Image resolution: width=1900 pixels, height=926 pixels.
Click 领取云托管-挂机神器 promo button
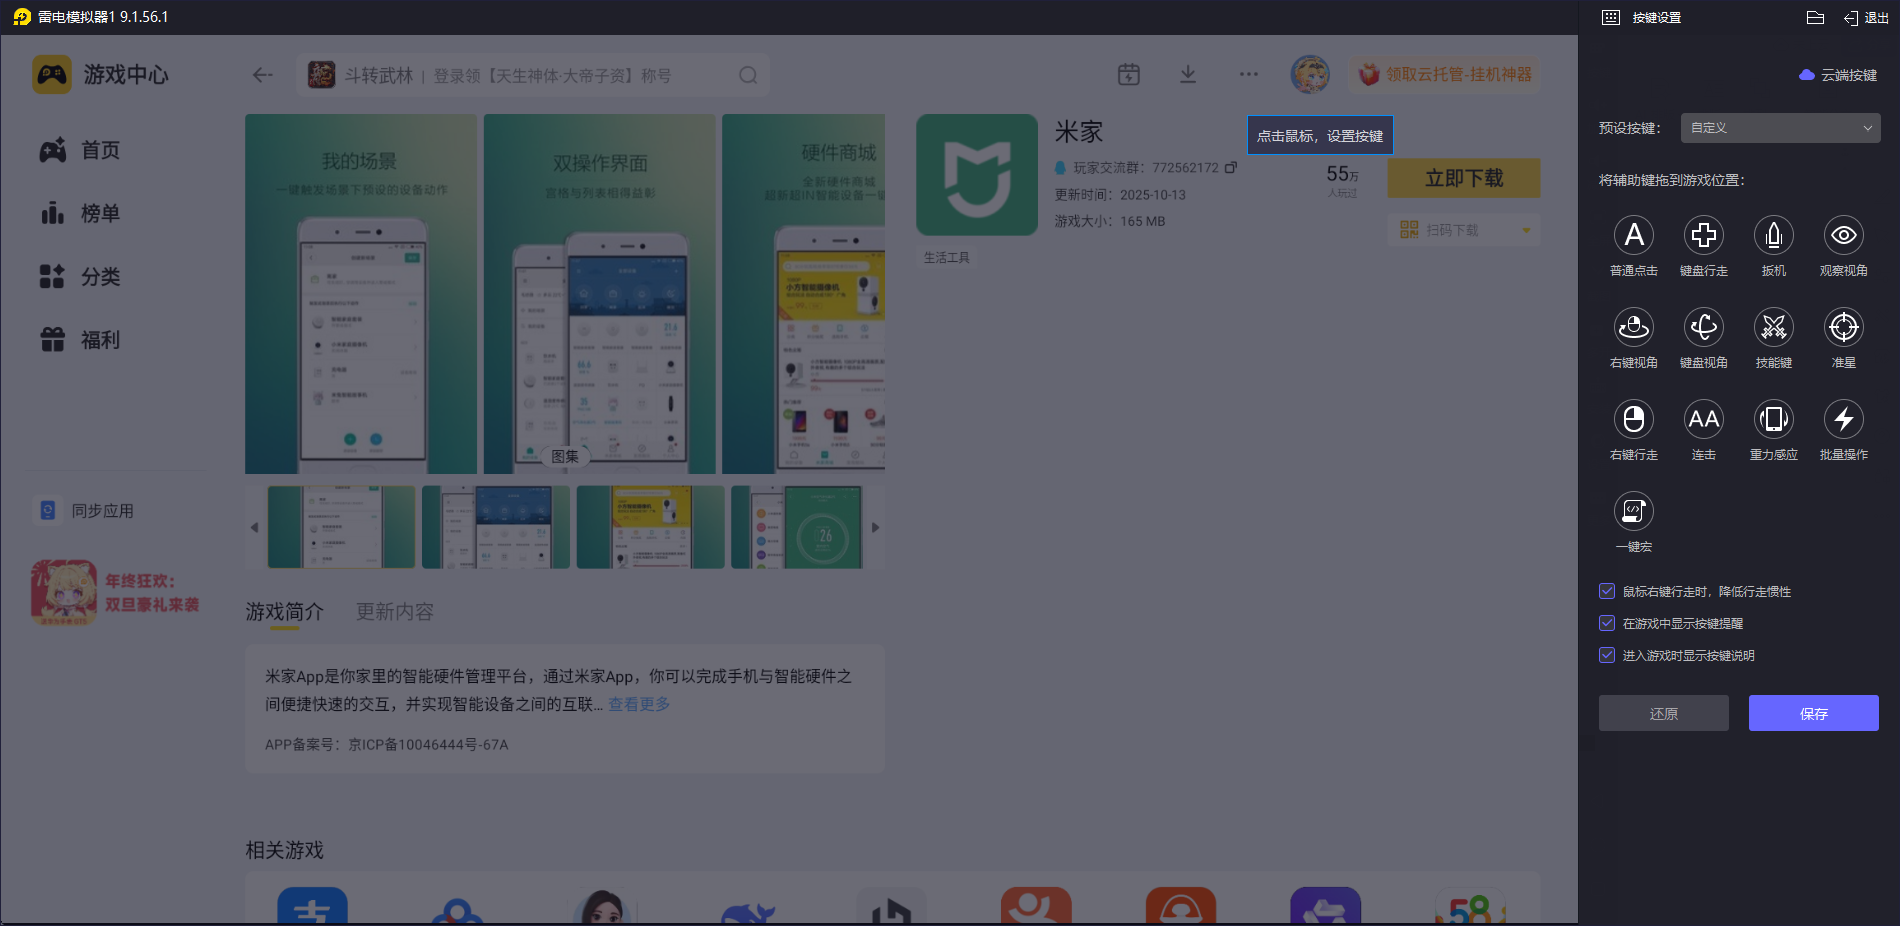[x=1445, y=75]
